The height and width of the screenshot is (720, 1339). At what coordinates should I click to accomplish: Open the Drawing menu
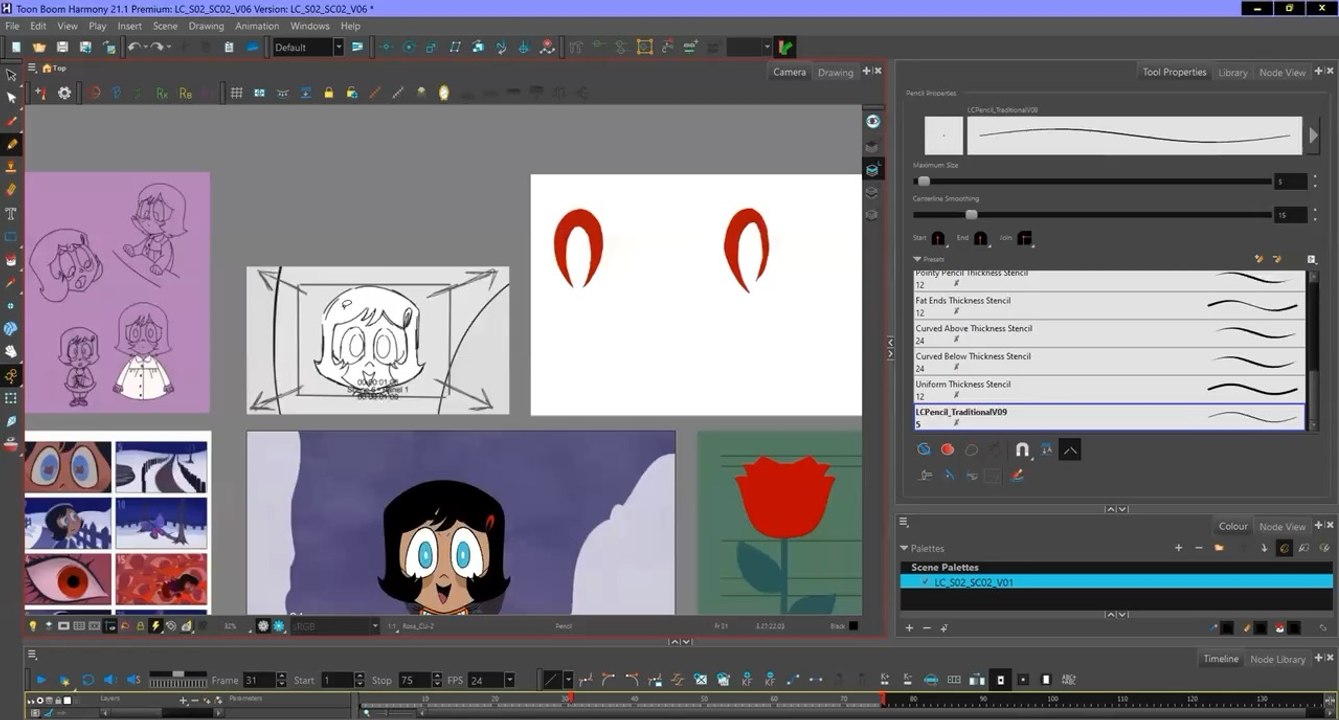coord(206,26)
